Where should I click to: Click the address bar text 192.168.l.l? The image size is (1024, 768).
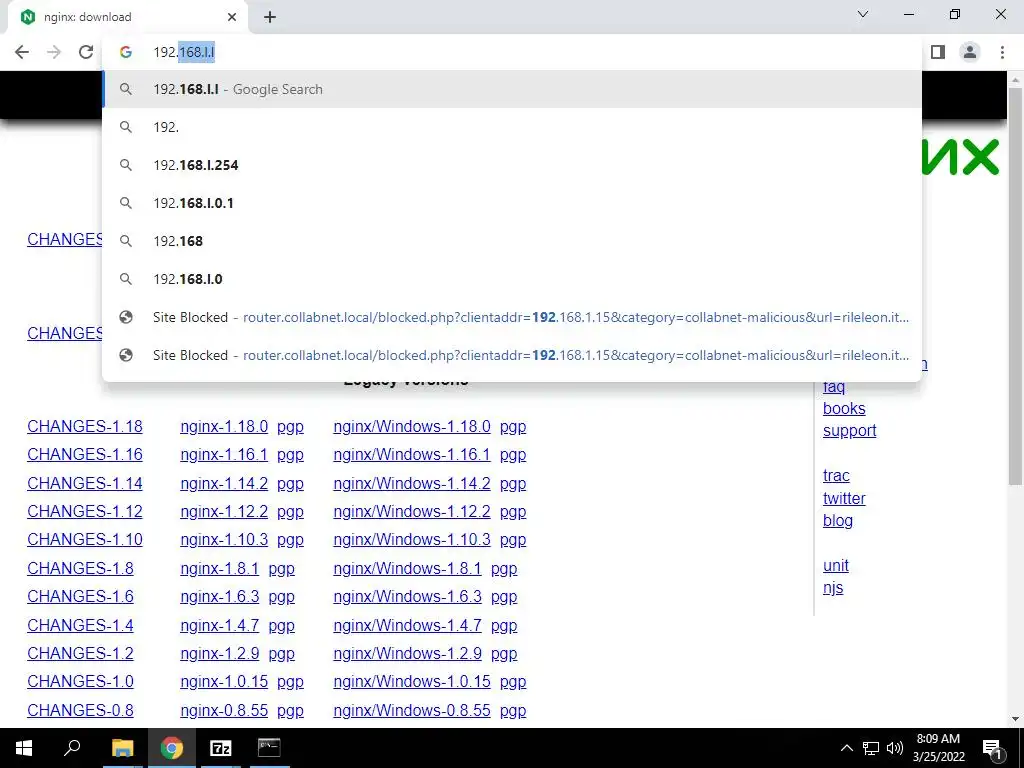pyautogui.click(x=184, y=52)
